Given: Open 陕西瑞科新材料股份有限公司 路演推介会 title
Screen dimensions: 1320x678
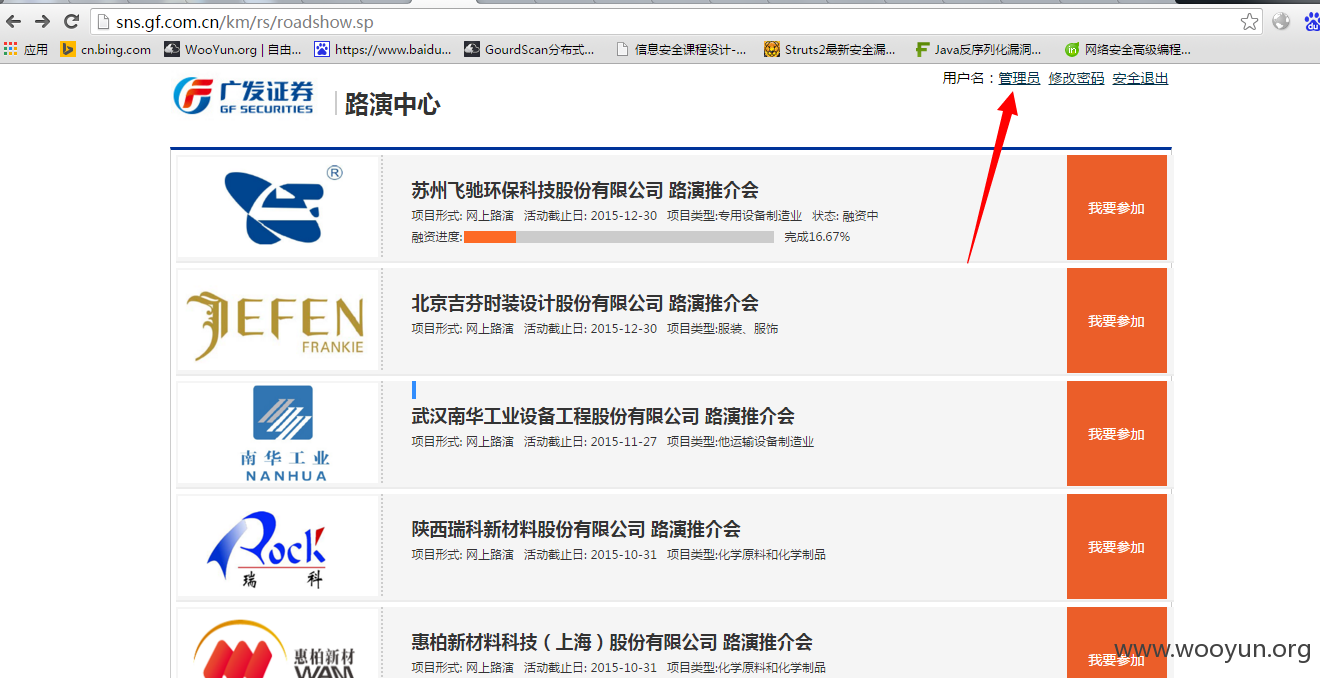Looking at the screenshot, I should tap(576, 529).
